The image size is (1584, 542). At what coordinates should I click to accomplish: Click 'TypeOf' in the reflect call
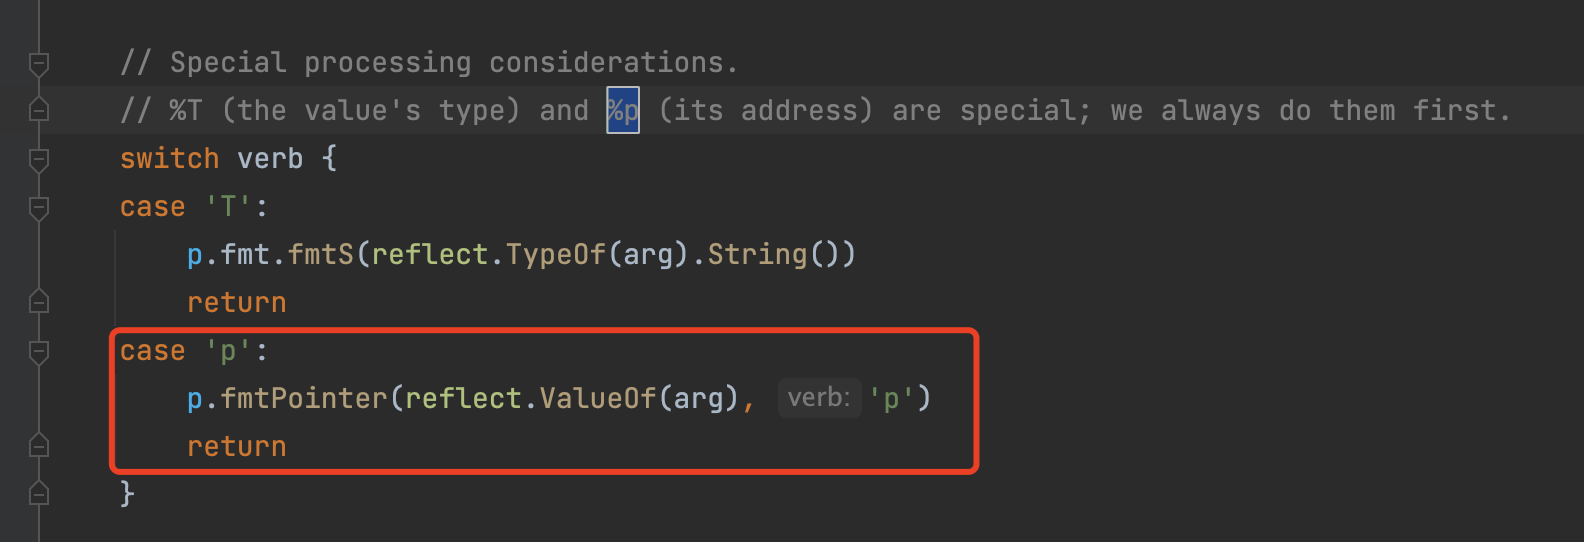(x=555, y=255)
